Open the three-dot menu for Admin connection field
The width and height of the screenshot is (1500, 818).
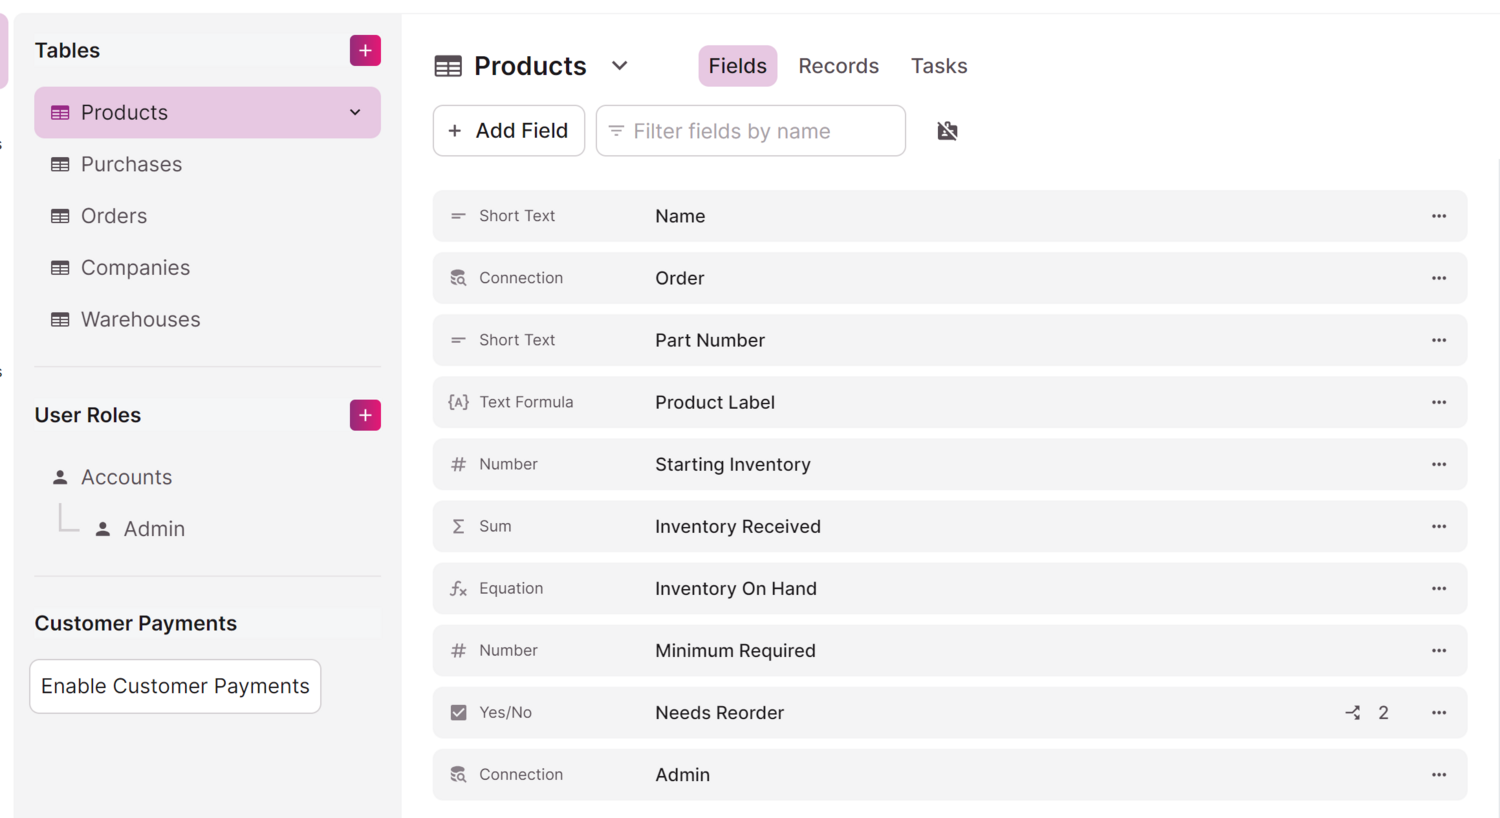click(x=1438, y=775)
